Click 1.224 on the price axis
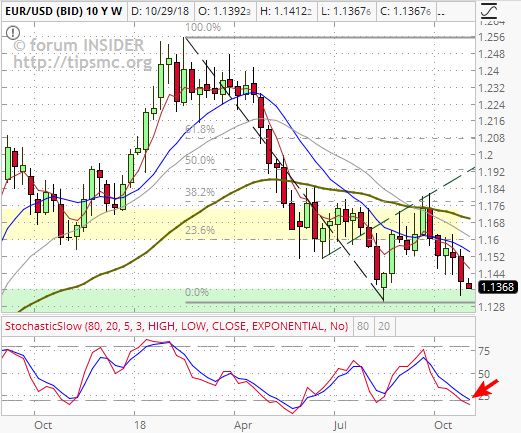The height and width of the screenshot is (433, 521). pyautogui.click(x=491, y=105)
